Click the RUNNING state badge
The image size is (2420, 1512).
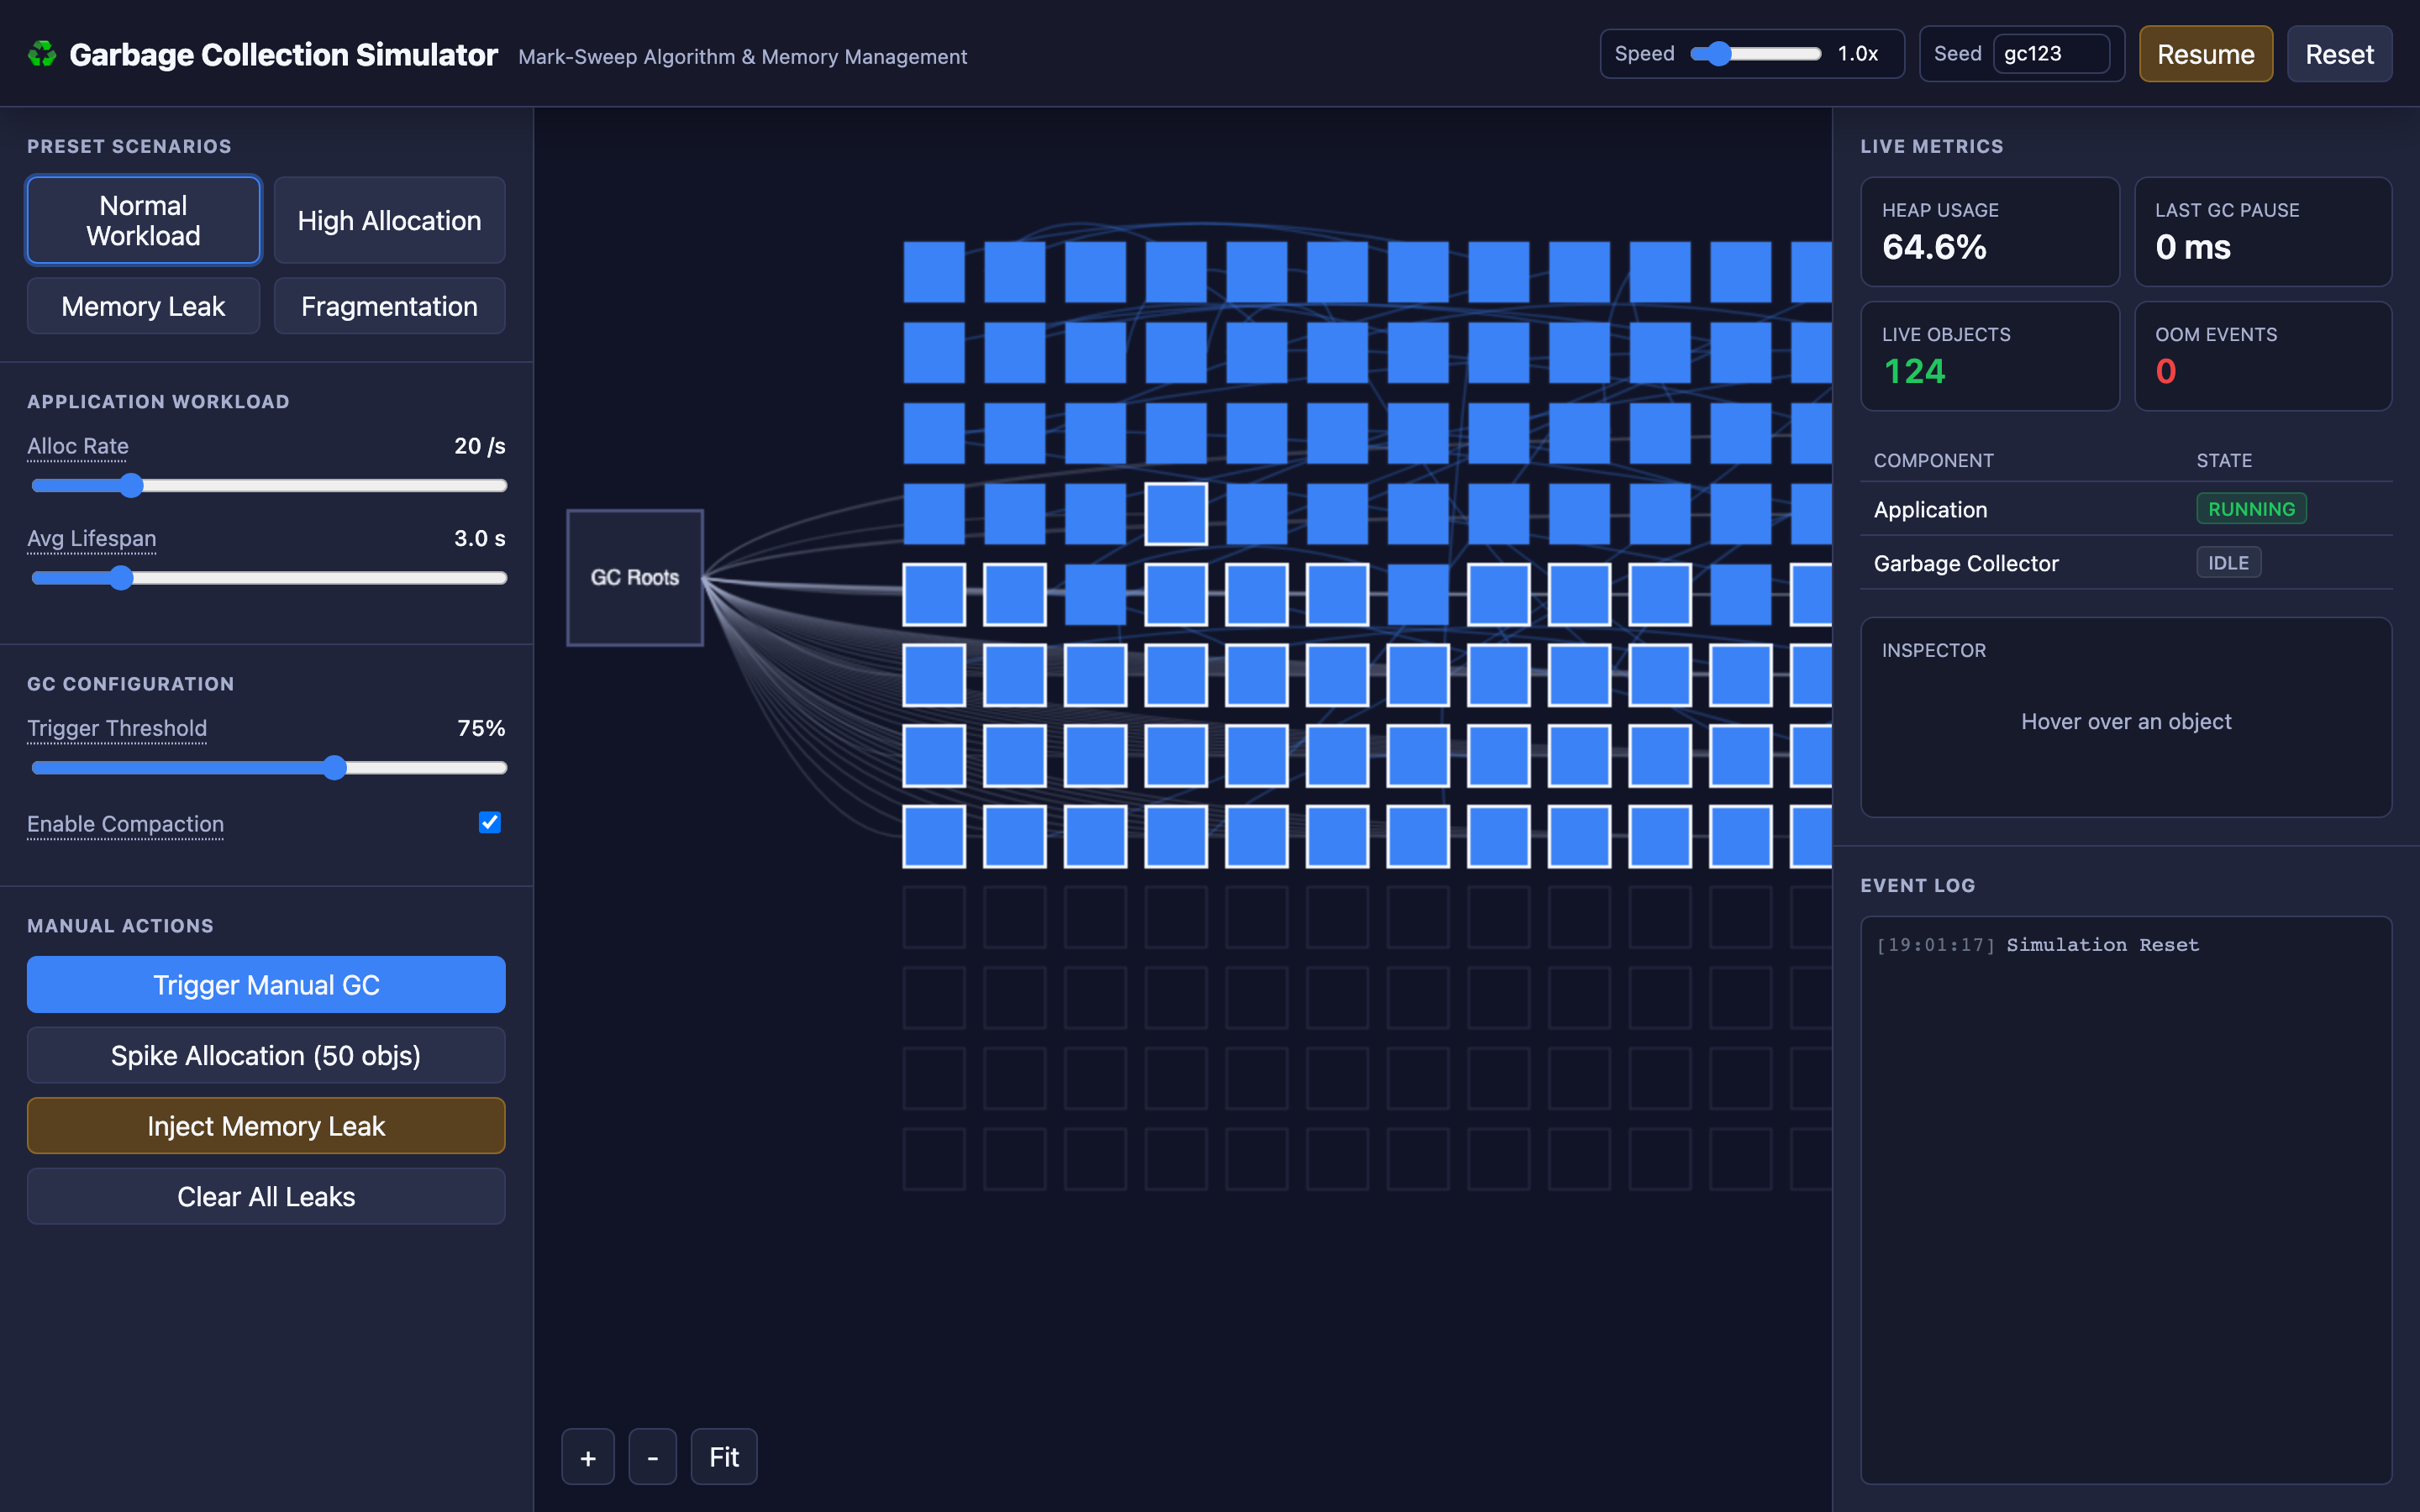click(2251, 509)
